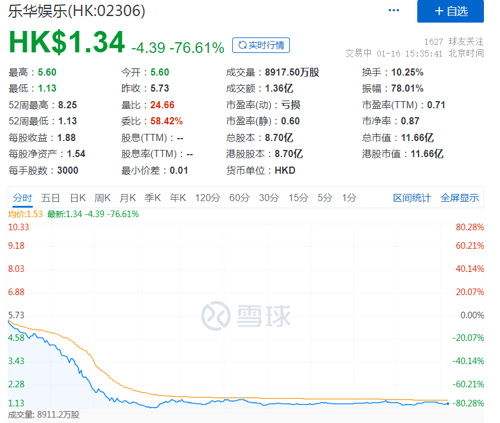The image size is (500, 423).
Task: Click the 雪球 watermark logo in chart
Action: [x=246, y=316]
